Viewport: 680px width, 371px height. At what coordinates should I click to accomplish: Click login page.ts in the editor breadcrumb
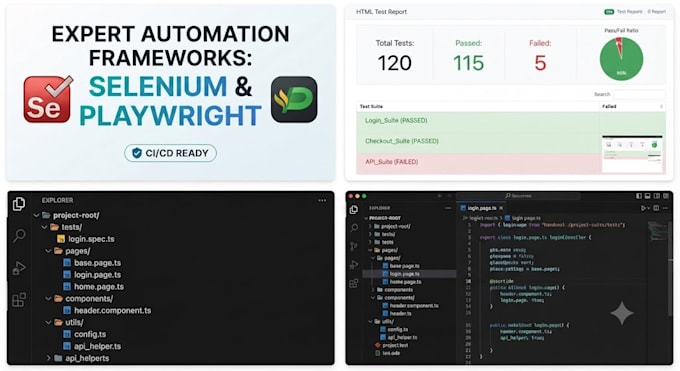click(x=526, y=218)
